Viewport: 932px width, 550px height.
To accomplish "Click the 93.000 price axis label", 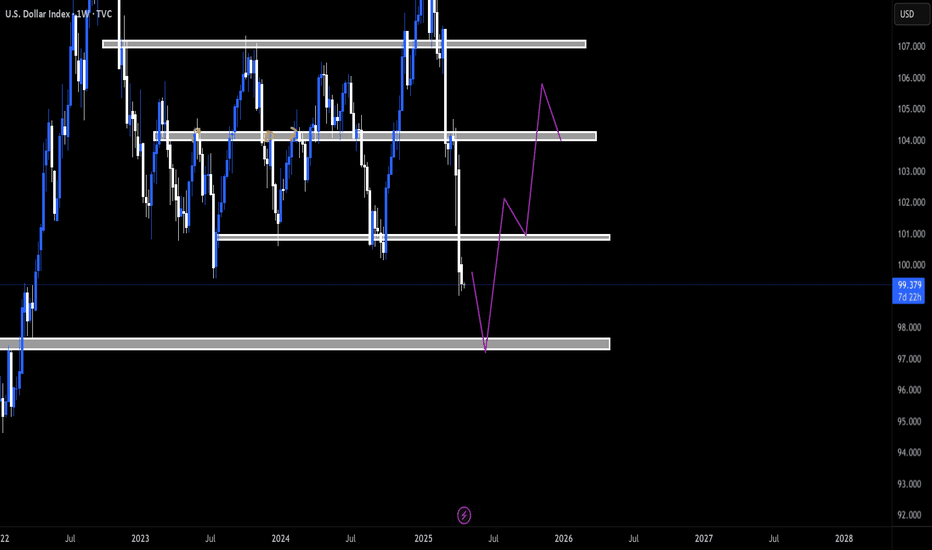I will tap(911, 484).
